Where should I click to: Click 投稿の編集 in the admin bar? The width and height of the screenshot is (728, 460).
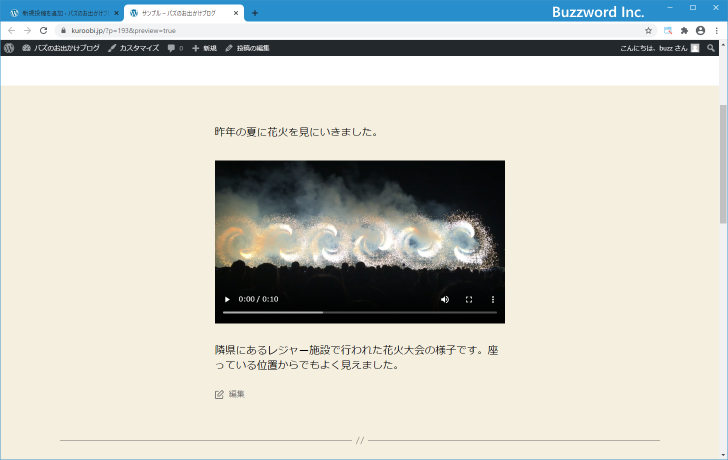tap(247, 48)
